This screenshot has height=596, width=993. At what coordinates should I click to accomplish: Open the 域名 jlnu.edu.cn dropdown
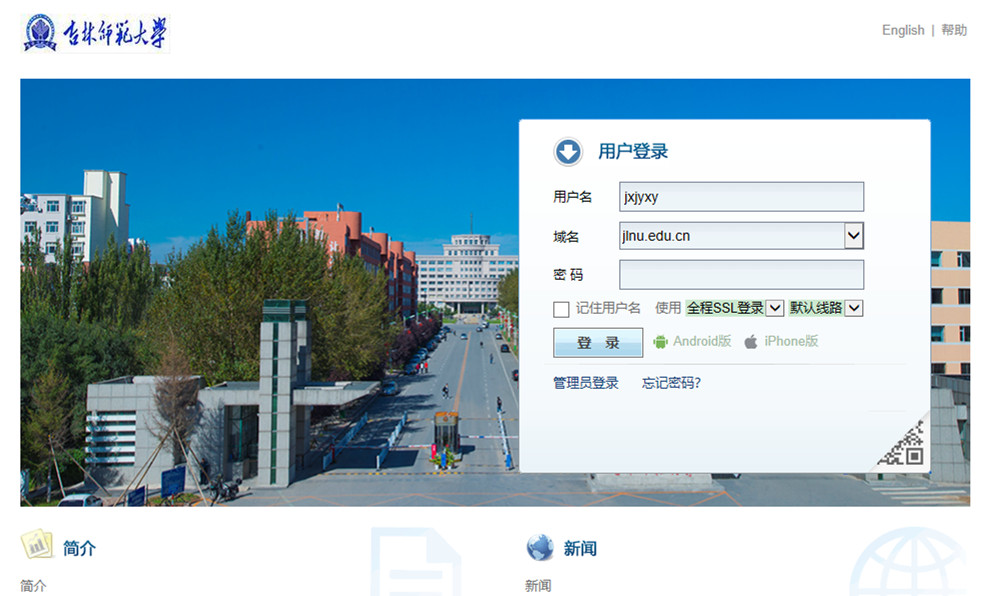tap(853, 236)
